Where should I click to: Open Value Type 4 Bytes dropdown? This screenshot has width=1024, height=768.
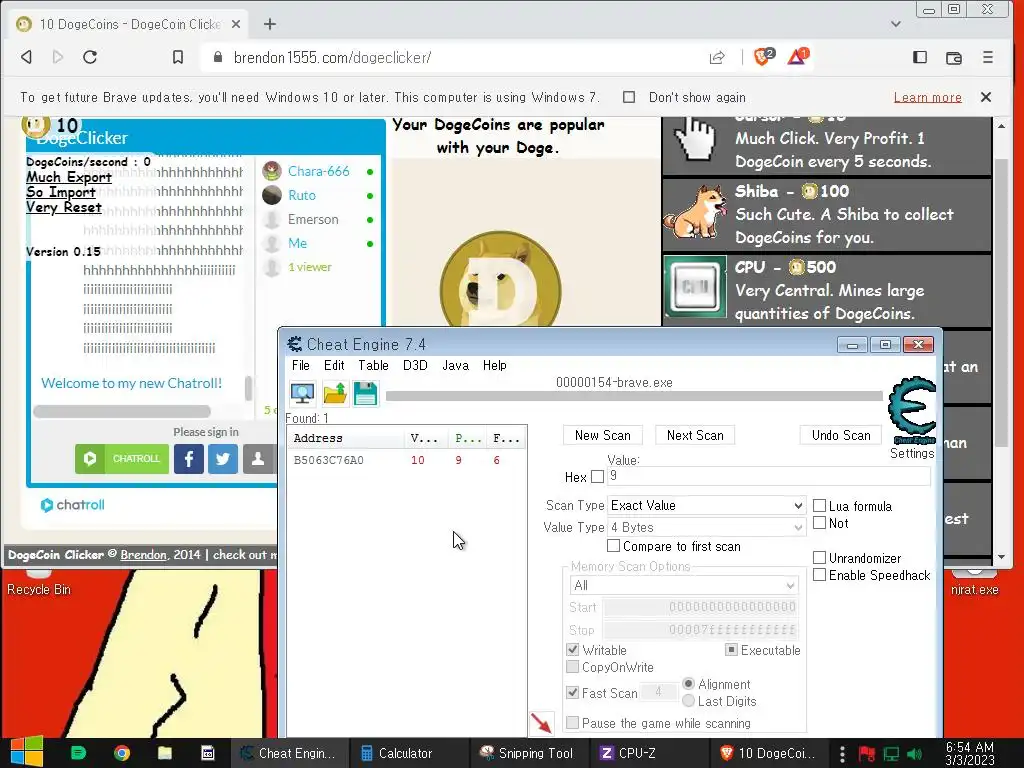[706, 527]
